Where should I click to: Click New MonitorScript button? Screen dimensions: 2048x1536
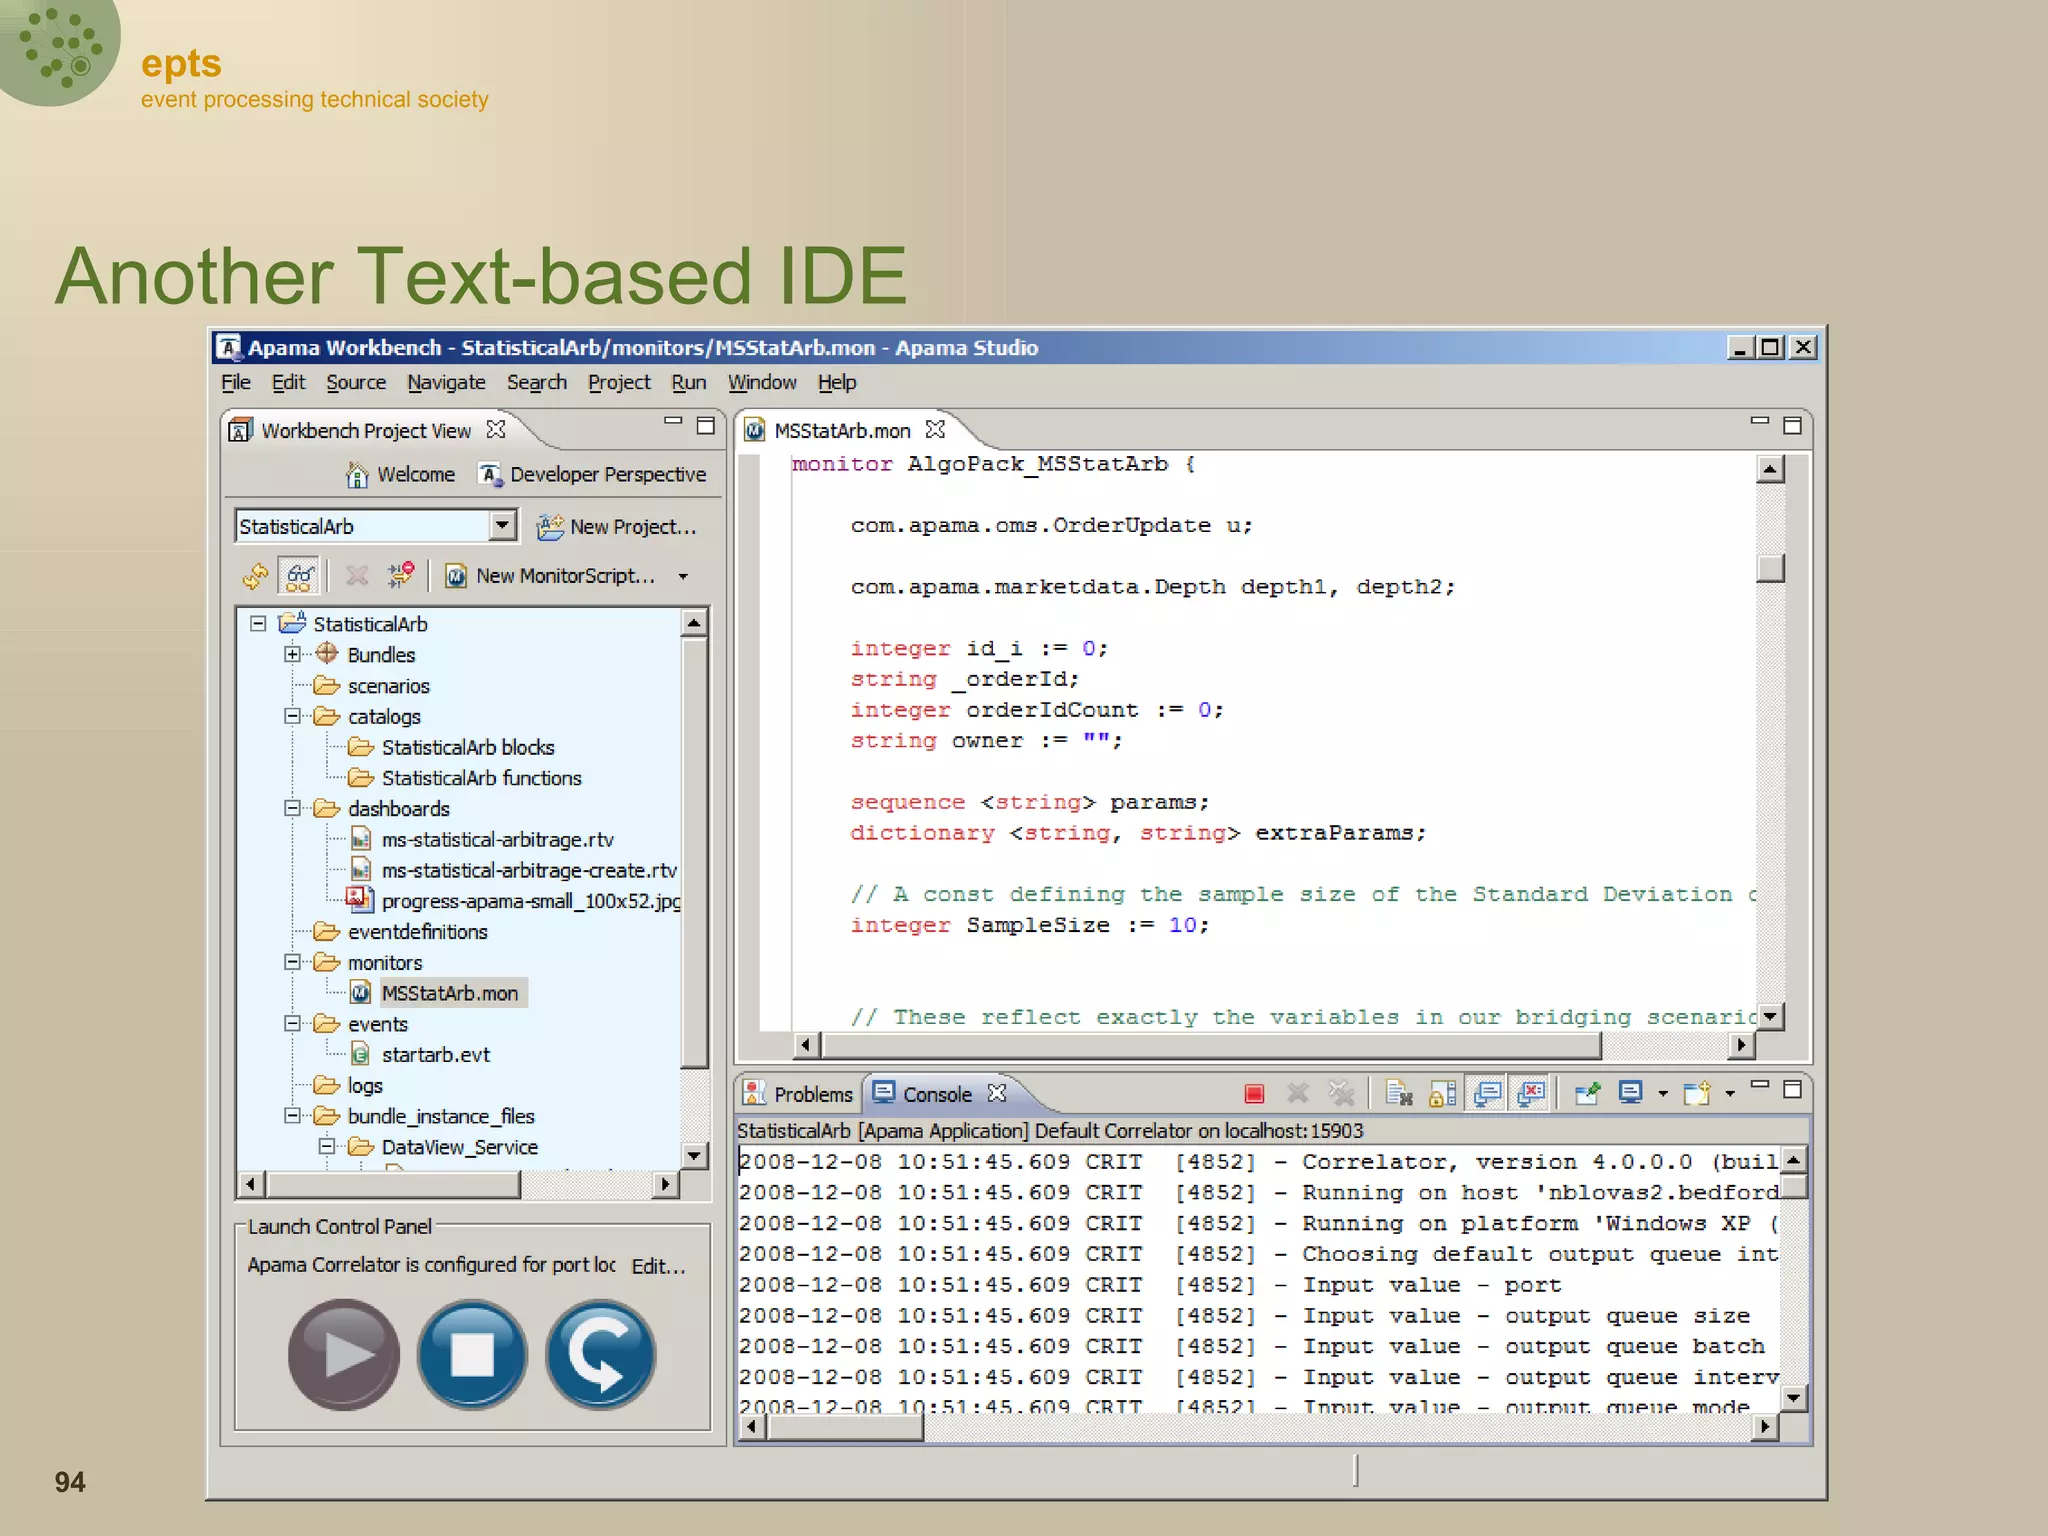pyautogui.click(x=551, y=576)
